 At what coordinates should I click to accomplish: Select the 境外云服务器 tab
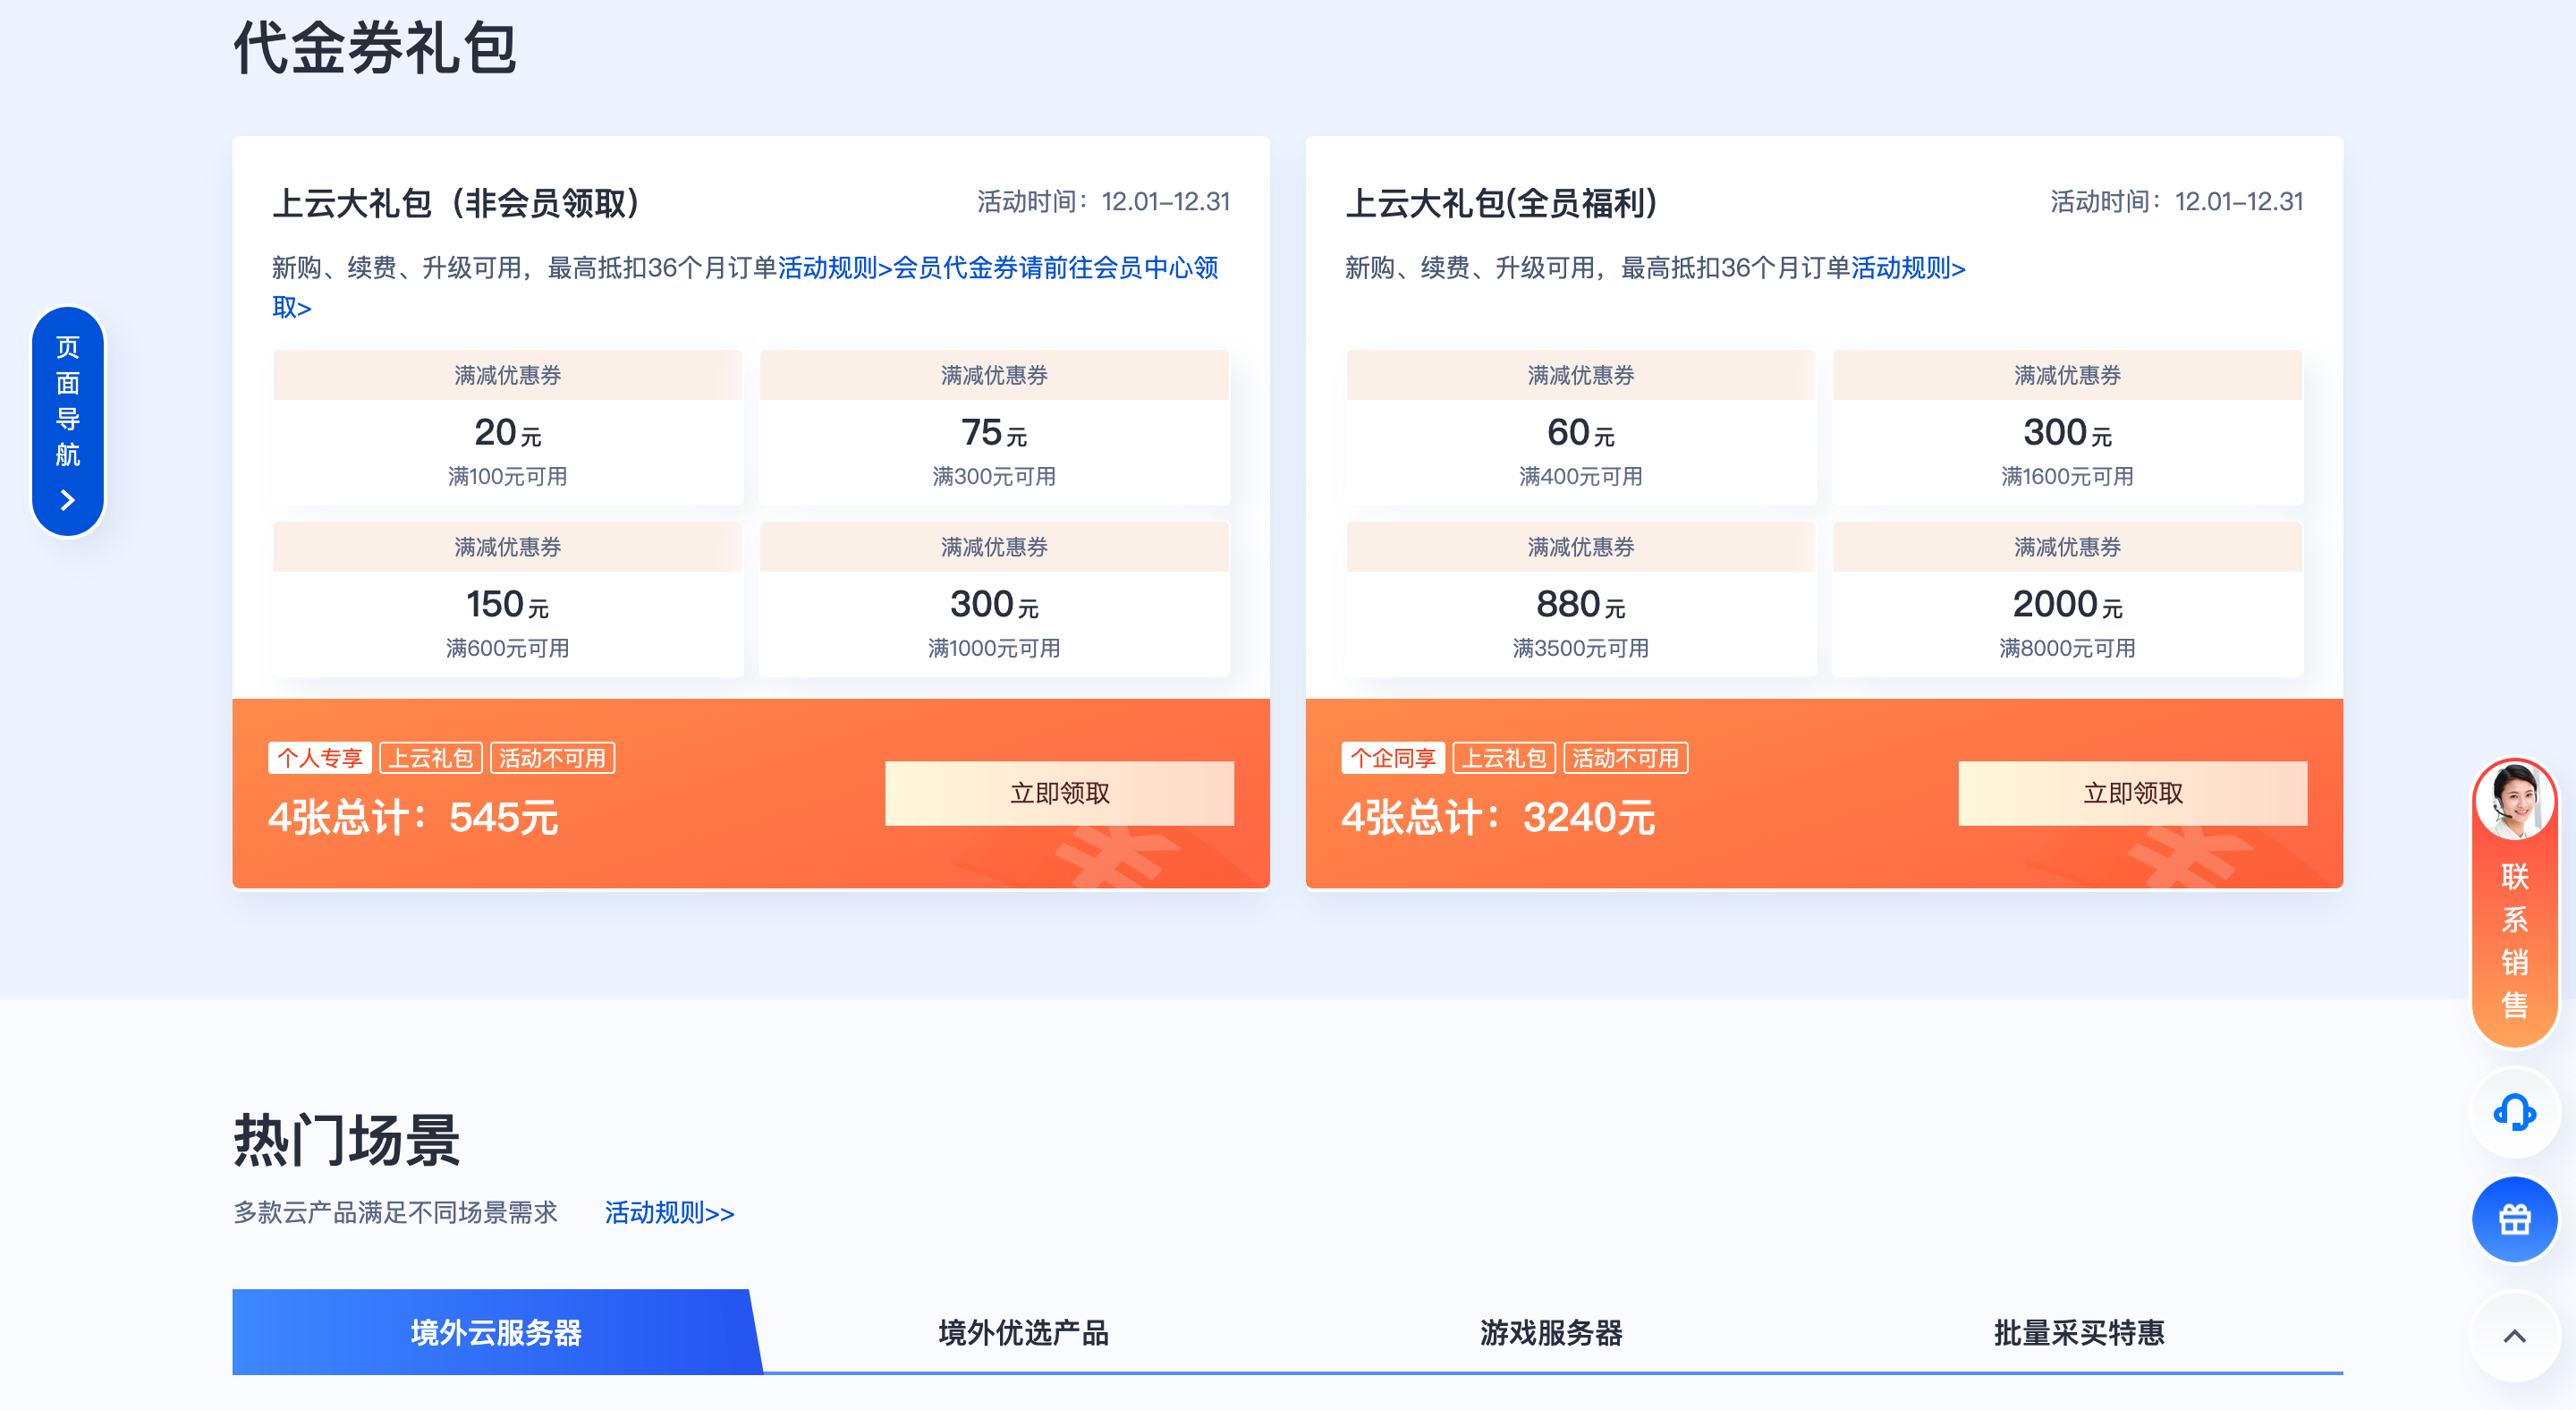(x=497, y=1332)
